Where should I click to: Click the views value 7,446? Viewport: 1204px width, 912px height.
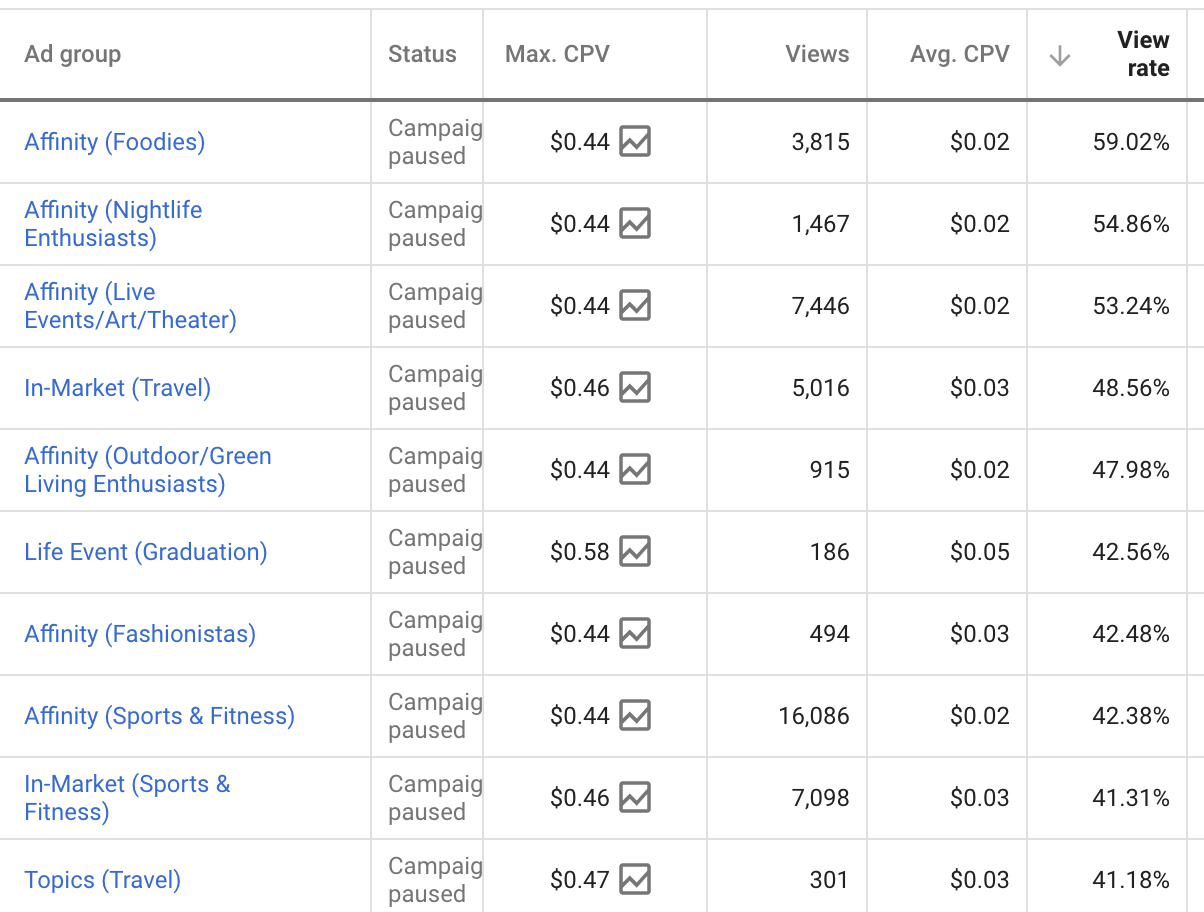[821, 306]
